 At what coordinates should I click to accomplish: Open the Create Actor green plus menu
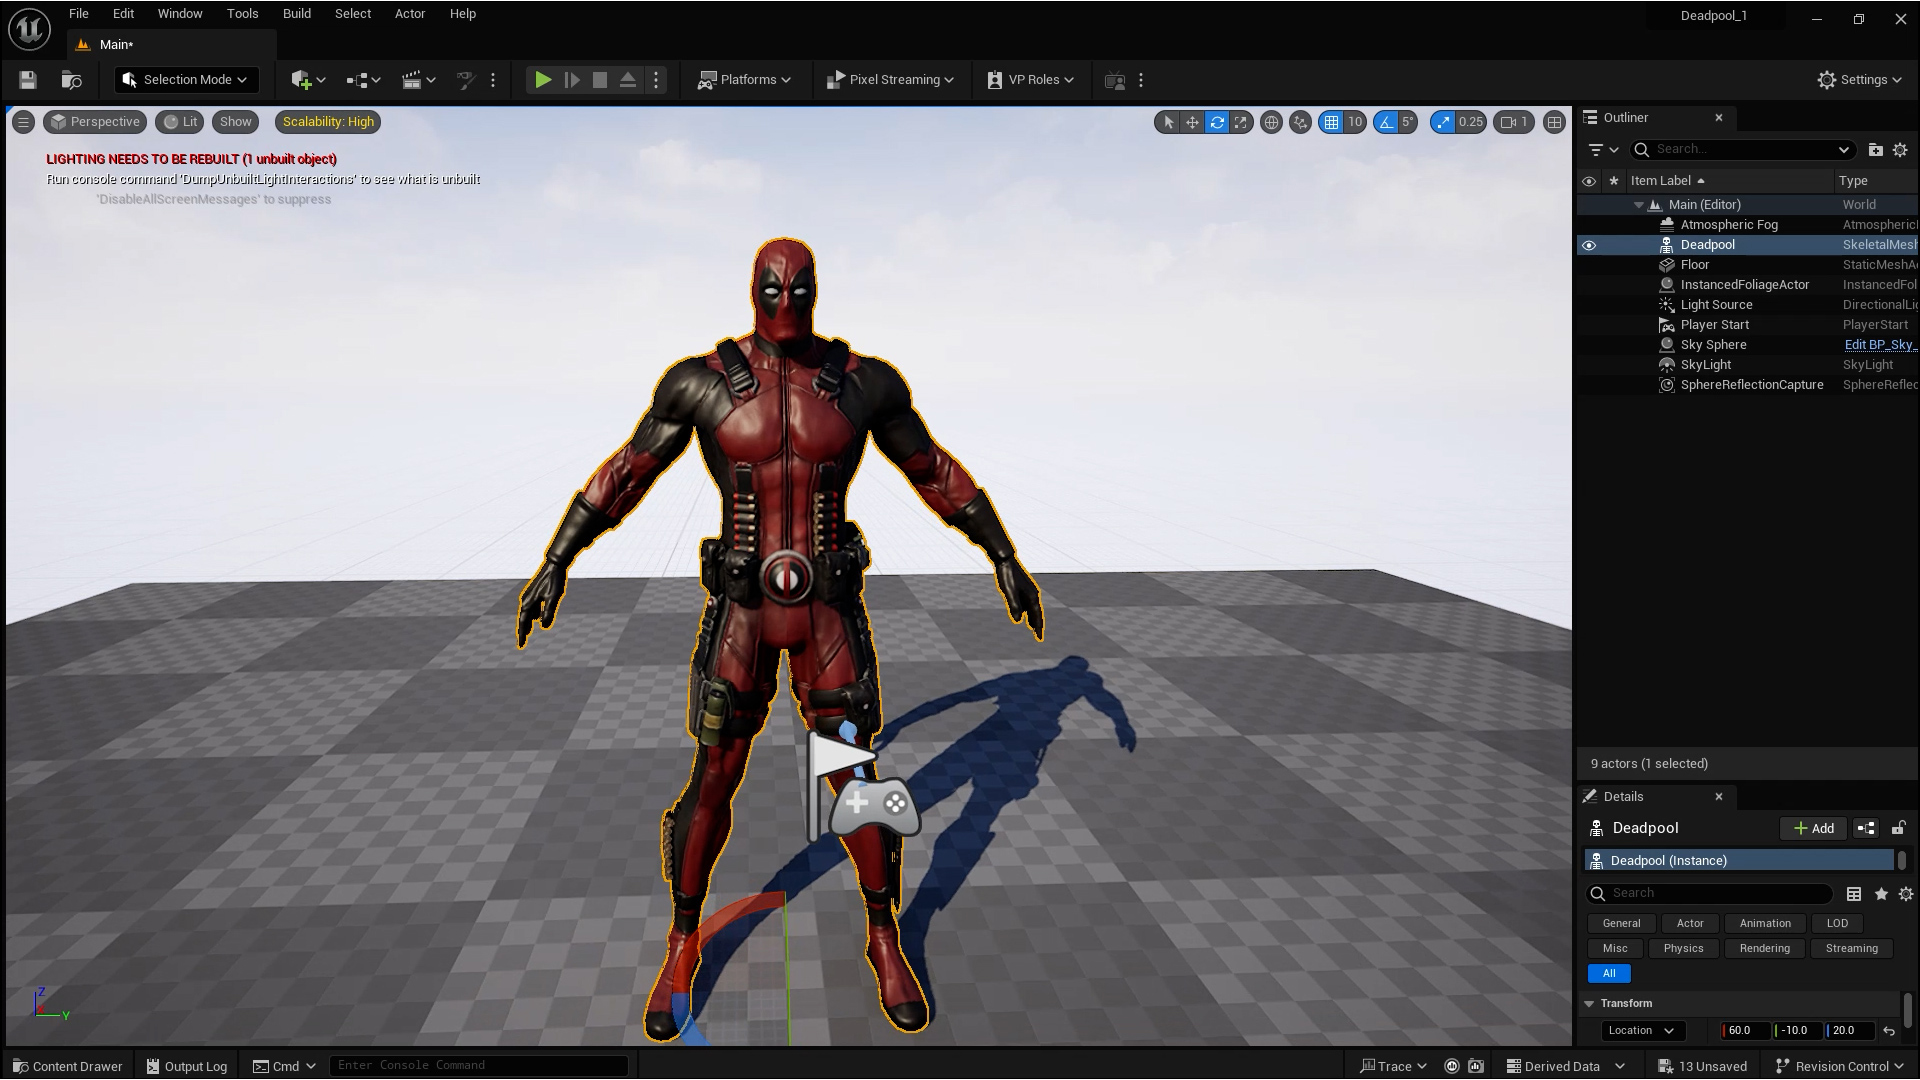pos(302,80)
